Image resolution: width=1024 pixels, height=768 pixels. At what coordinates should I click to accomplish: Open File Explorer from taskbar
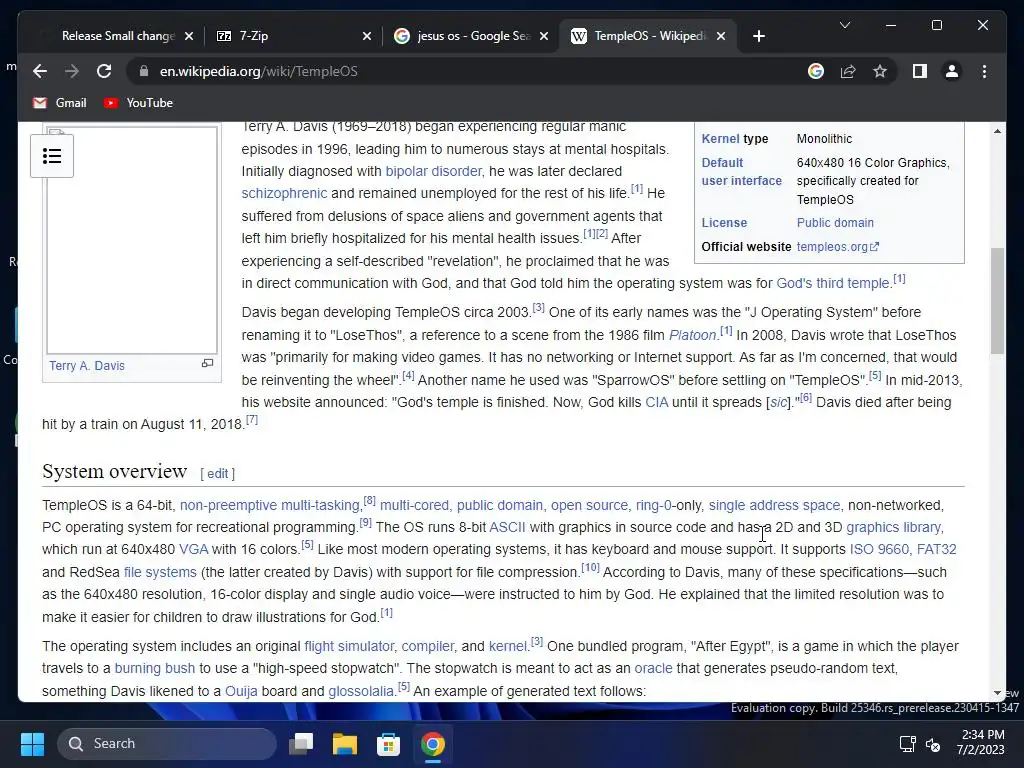345,744
